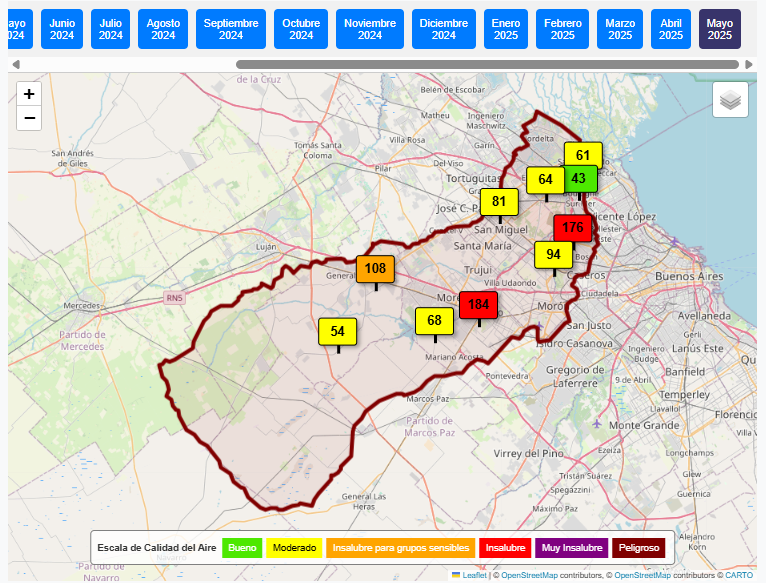Zoom in with the plus button
766x583 pixels.
click(29, 93)
